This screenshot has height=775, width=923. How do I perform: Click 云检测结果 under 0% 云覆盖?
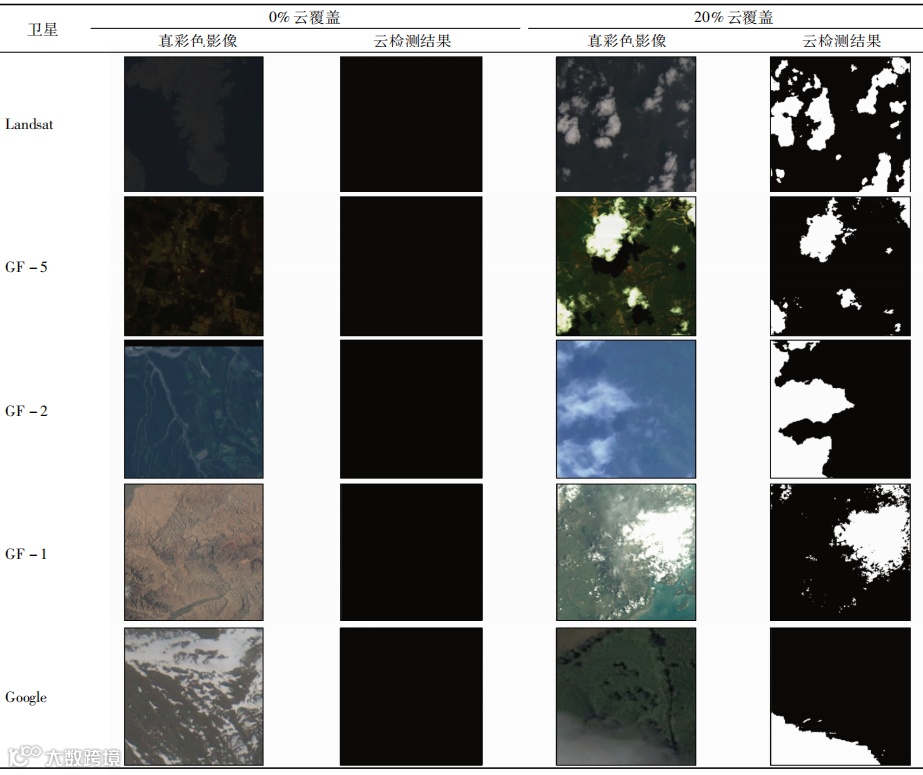(x=412, y=41)
